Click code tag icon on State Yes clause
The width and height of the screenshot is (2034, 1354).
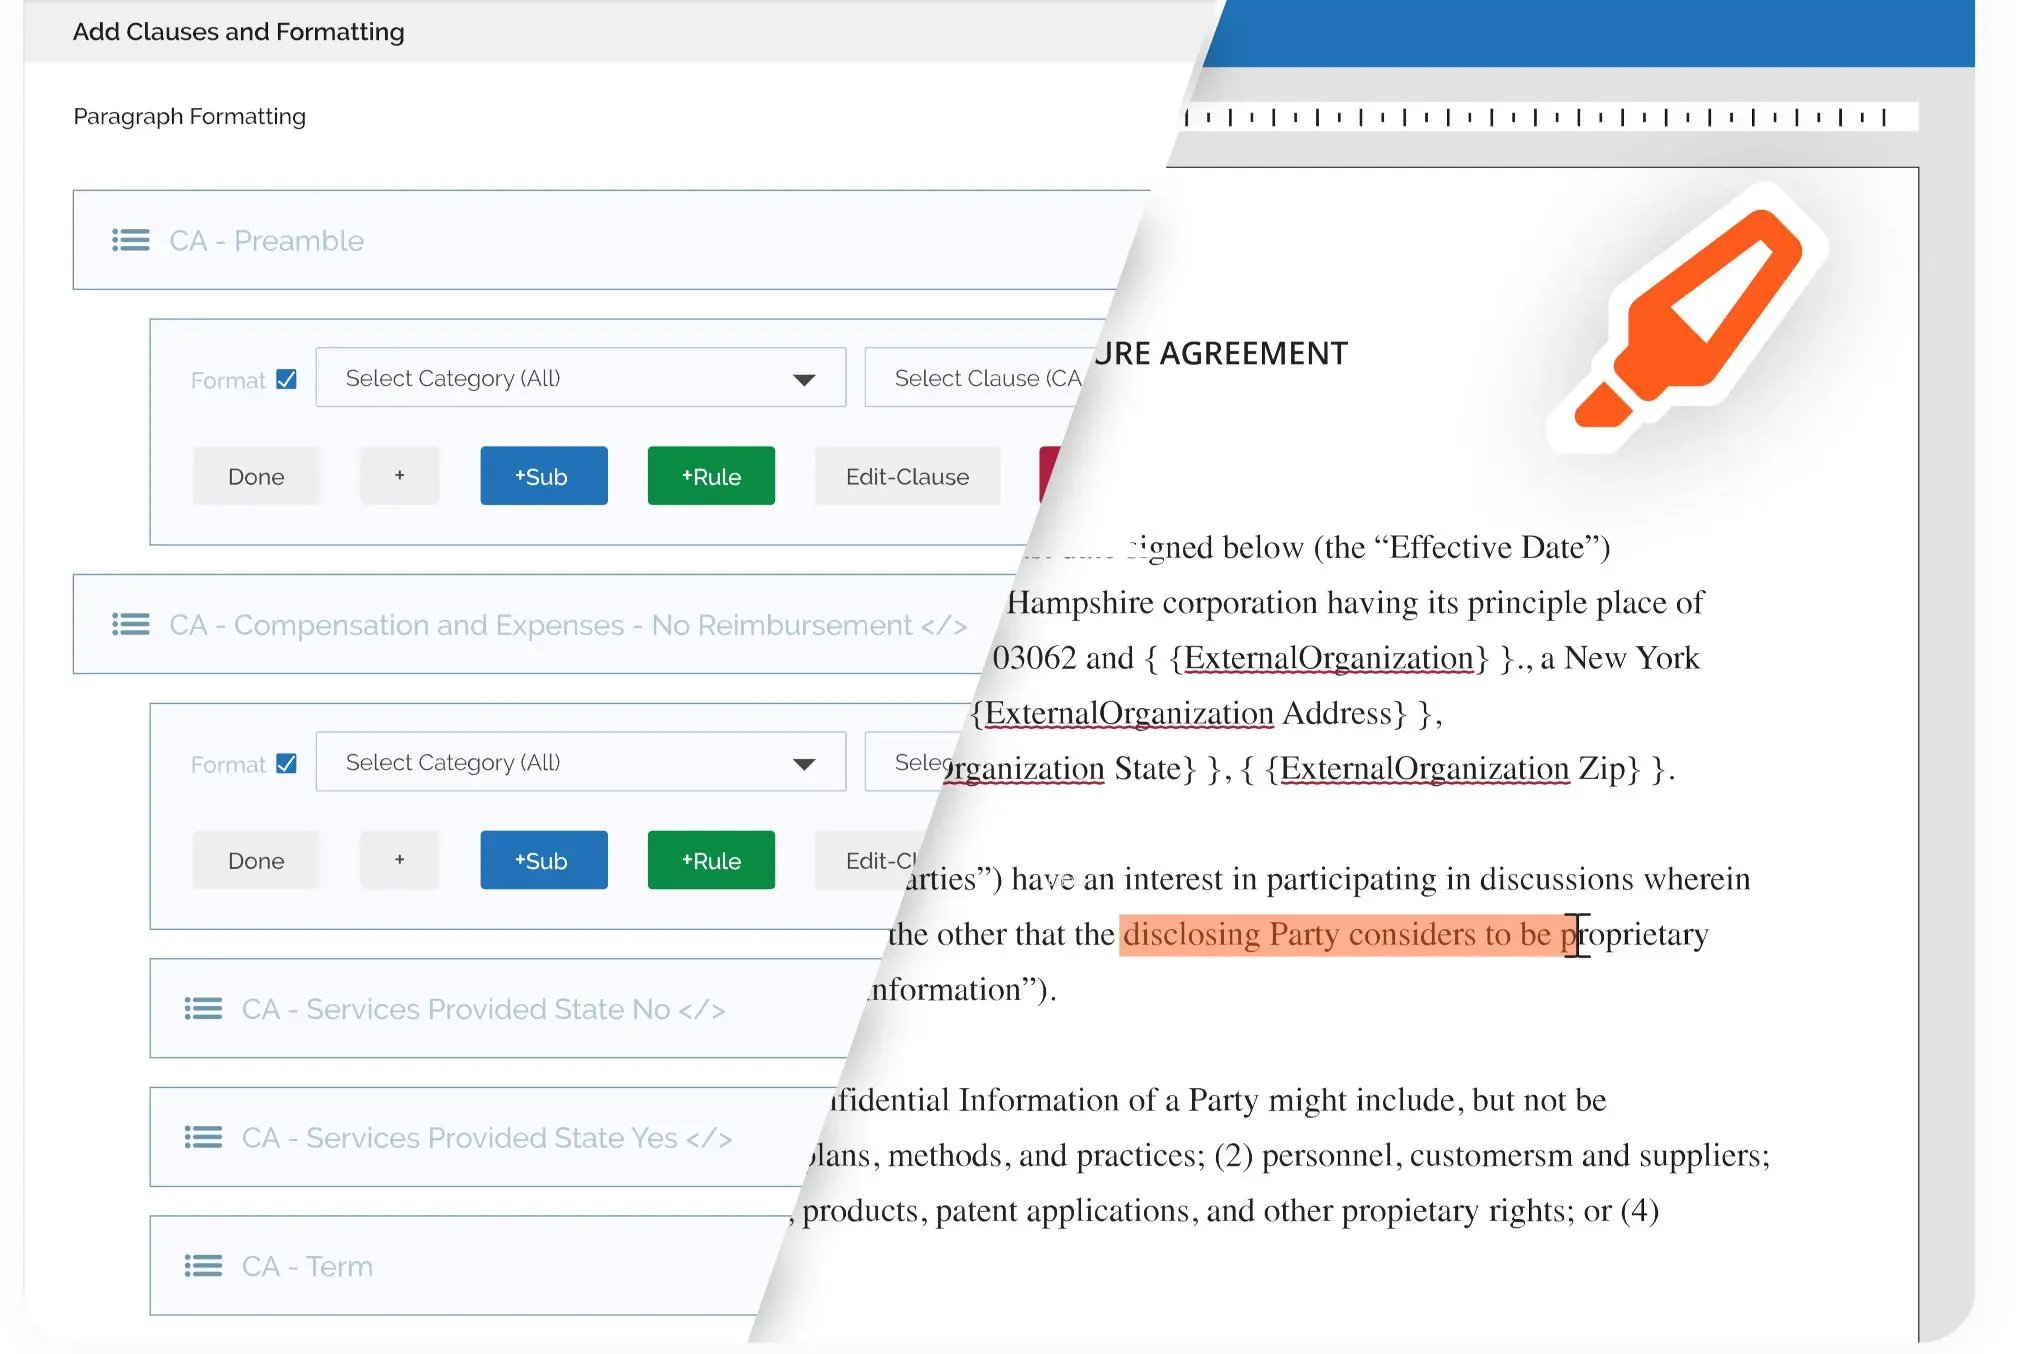click(x=709, y=1138)
